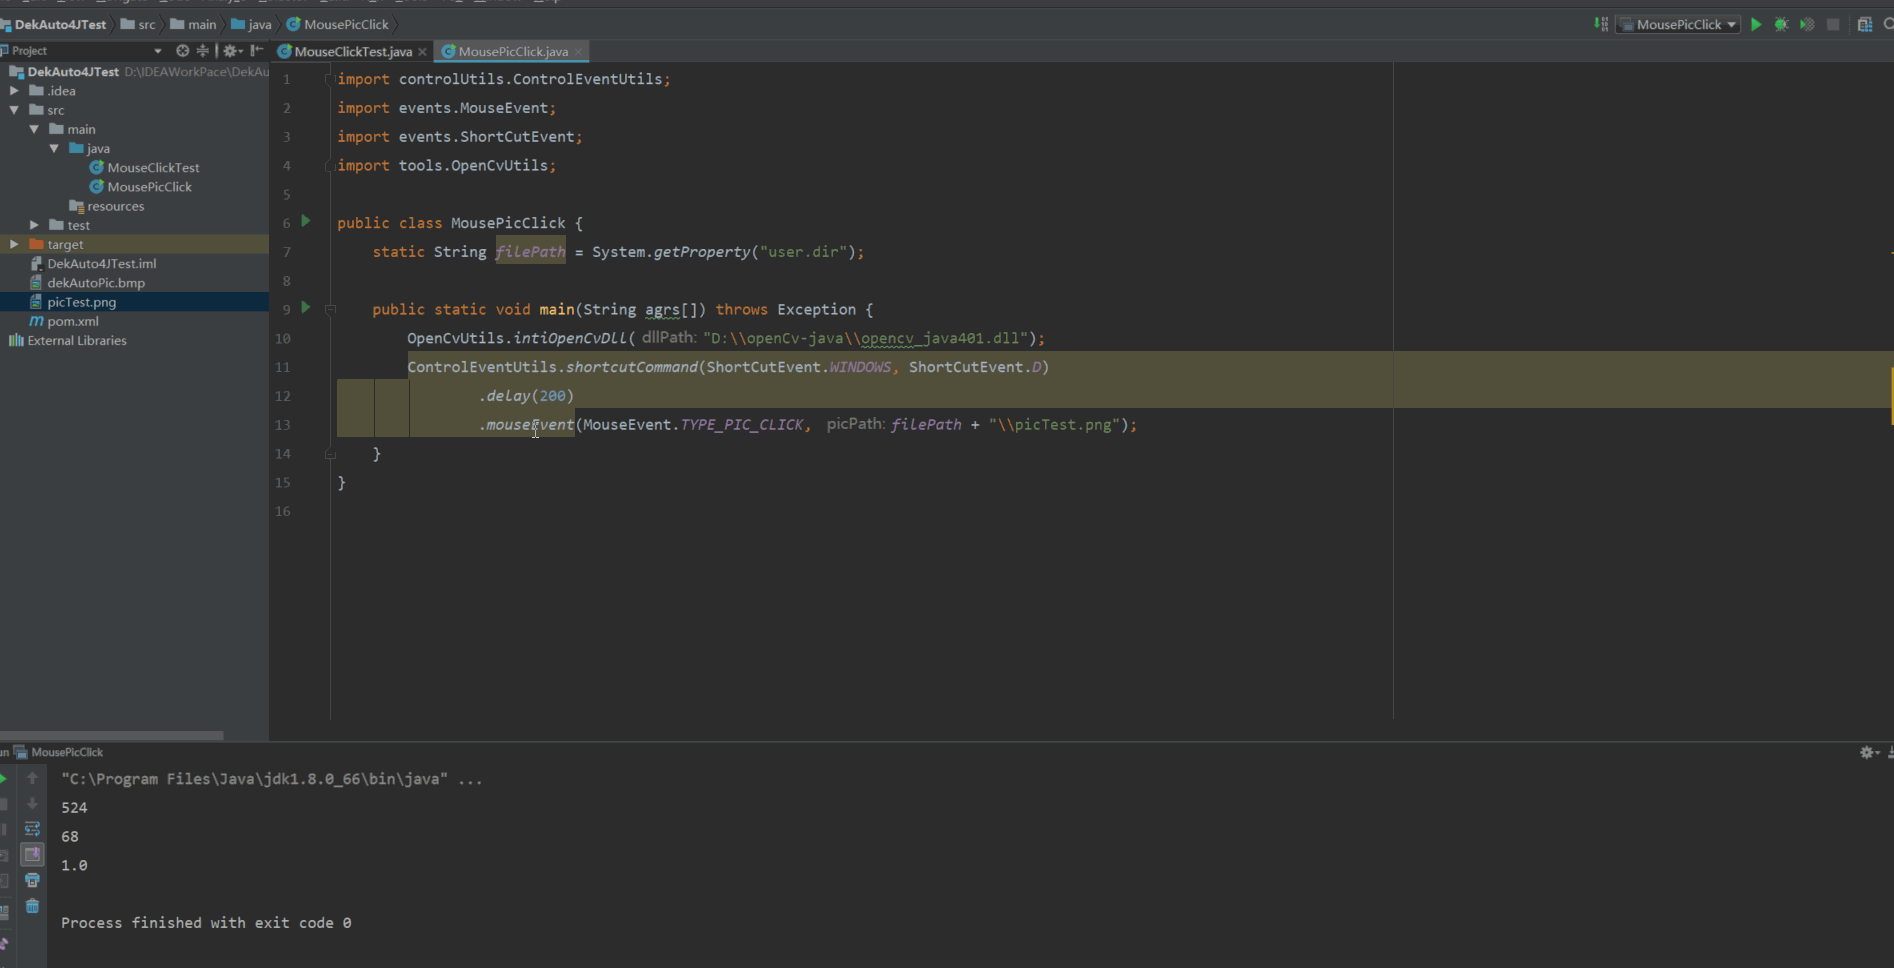Toggle scroll to end in console
Image resolution: width=1894 pixels, height=968 pixels.
[32, 854]
